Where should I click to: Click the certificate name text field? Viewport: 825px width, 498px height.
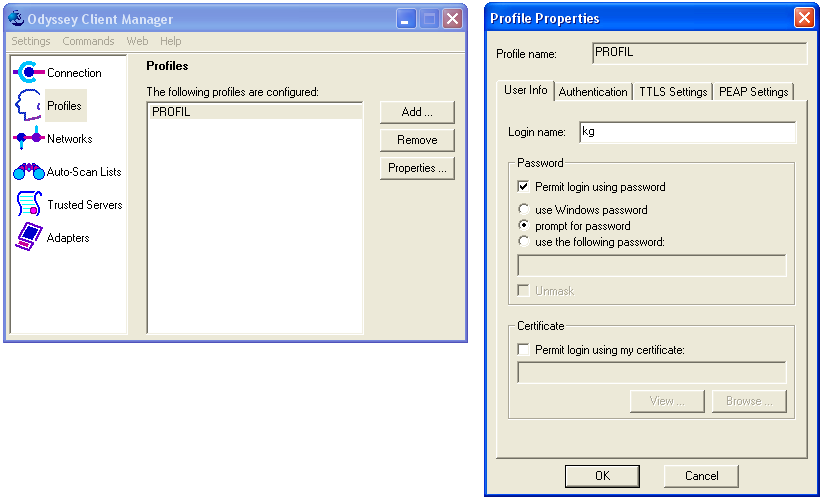[652, 372]
